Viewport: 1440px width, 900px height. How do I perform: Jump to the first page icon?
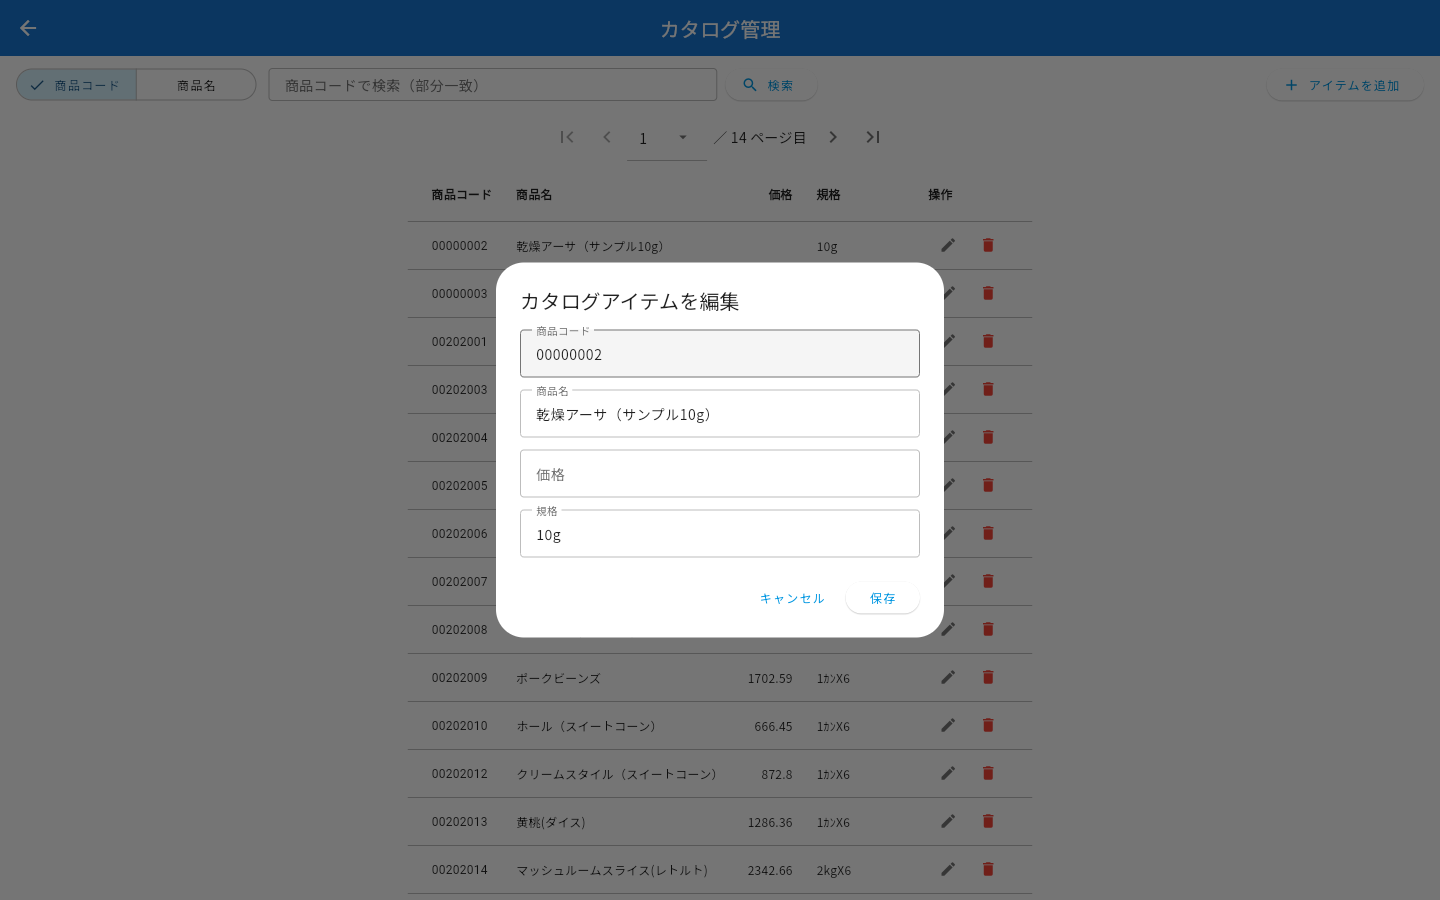coord(567,137)
